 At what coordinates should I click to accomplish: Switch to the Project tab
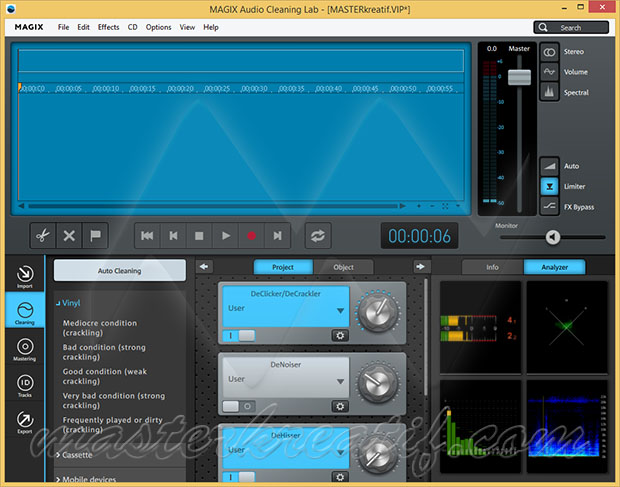[283, 267]
